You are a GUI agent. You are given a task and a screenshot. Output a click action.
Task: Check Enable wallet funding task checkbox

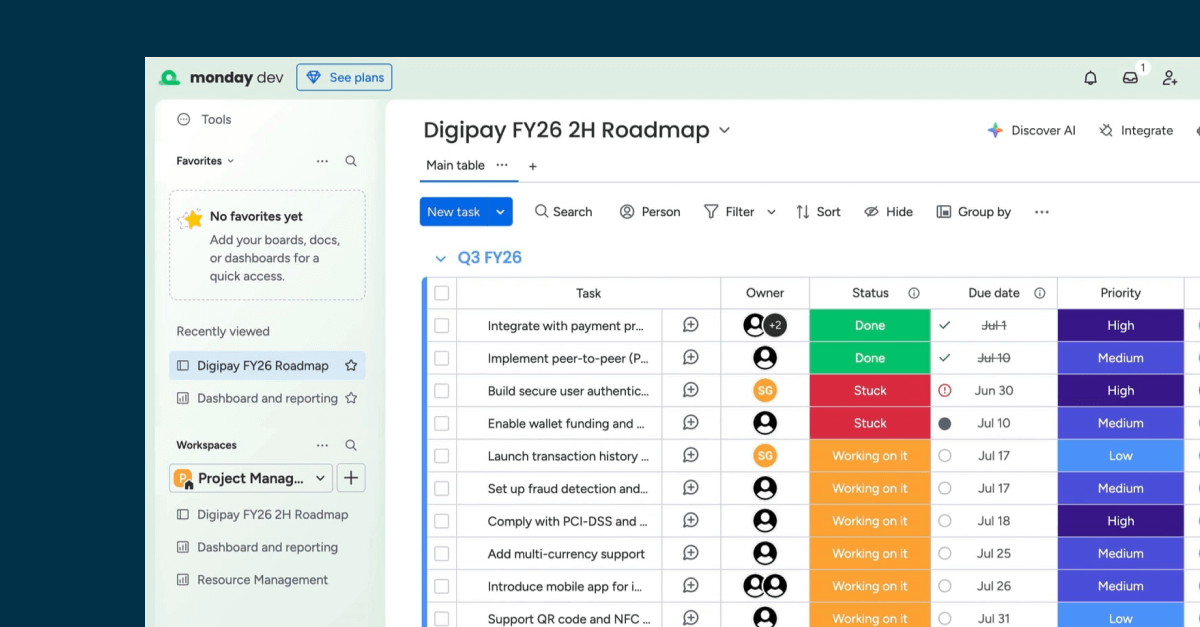[x=442, y=423]
